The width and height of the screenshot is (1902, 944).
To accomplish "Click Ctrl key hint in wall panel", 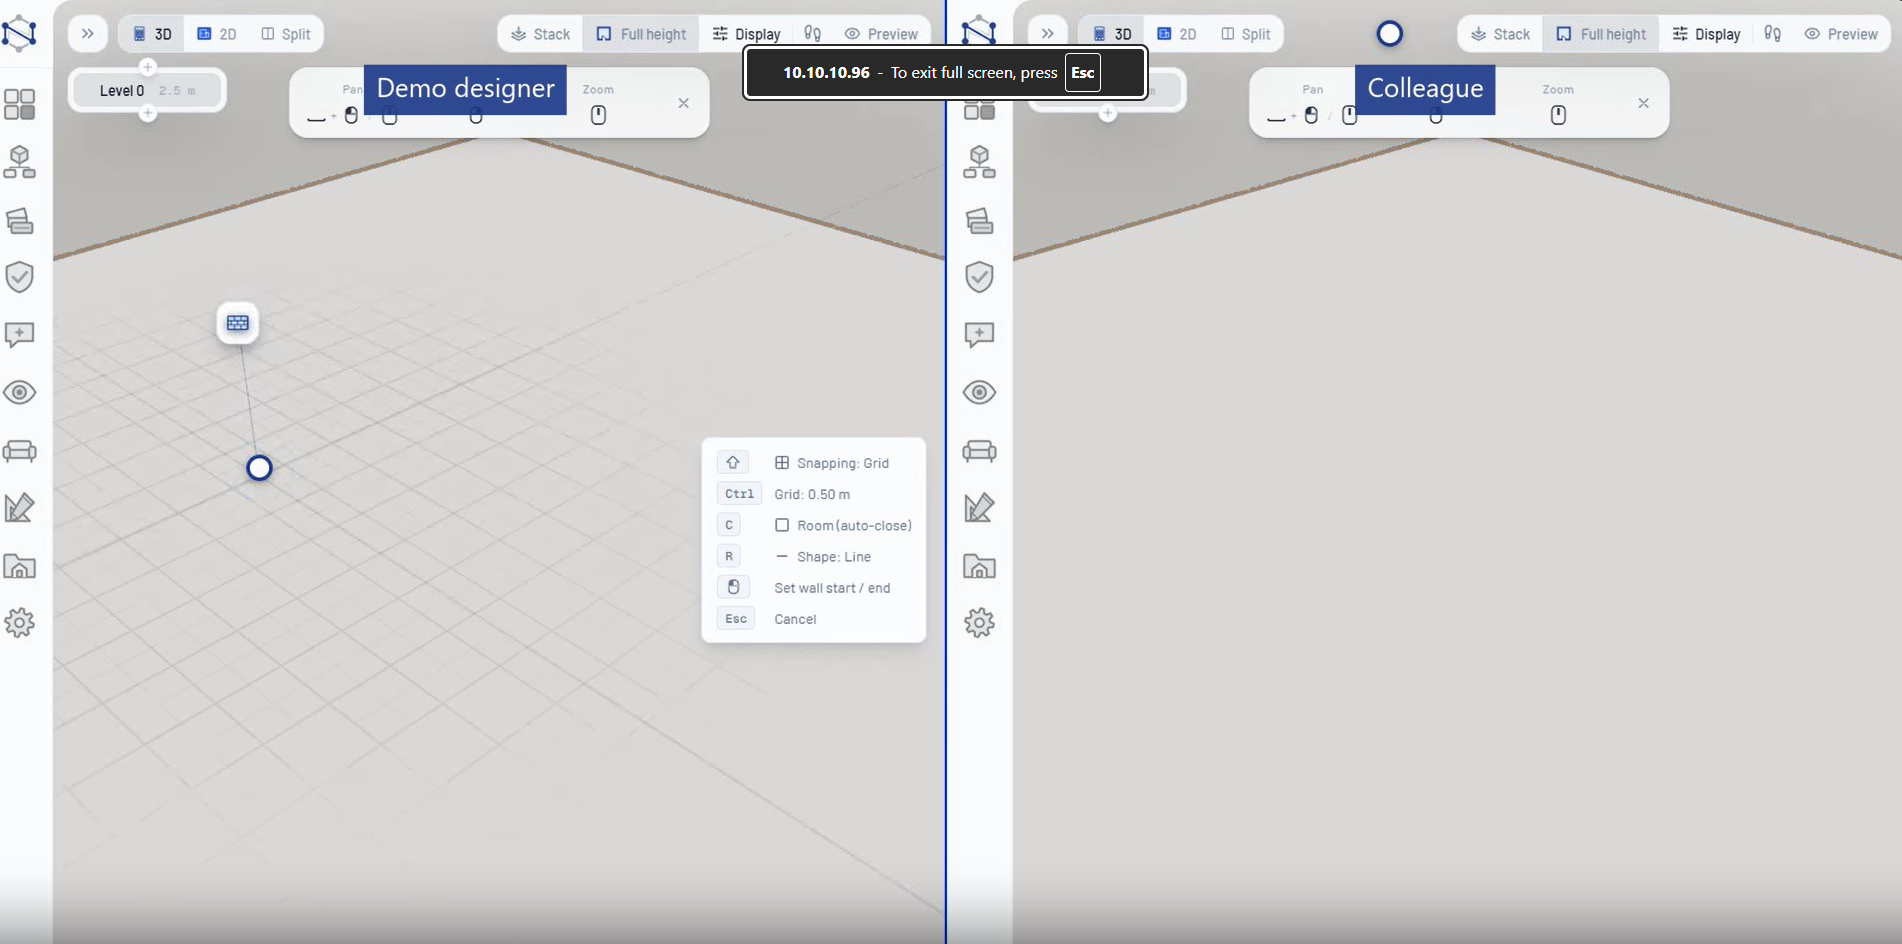I will point(740,494).
